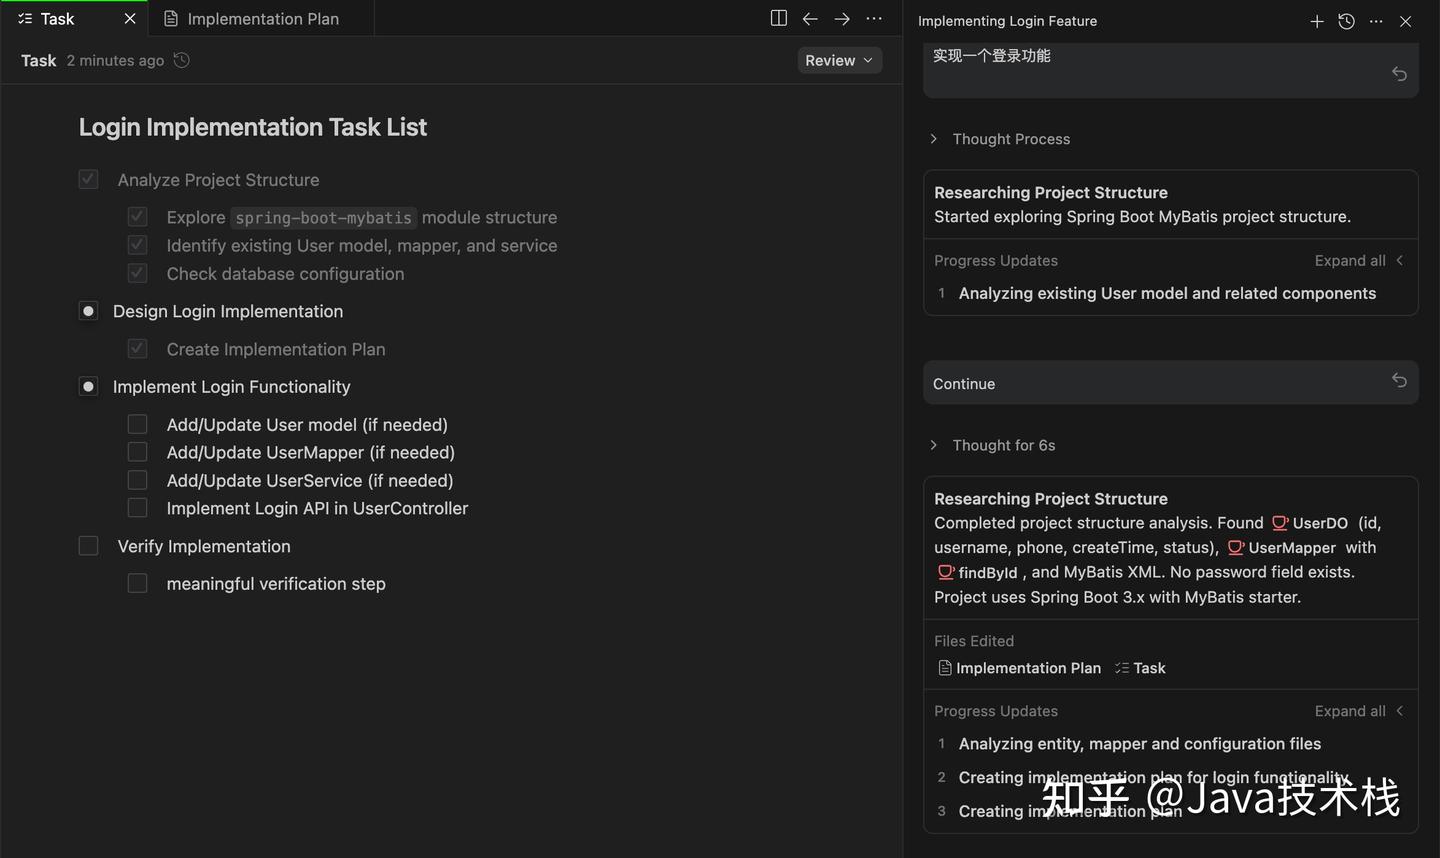Select the Task tab
This screenshot has width=1440, height=858.
coord(57,19)
